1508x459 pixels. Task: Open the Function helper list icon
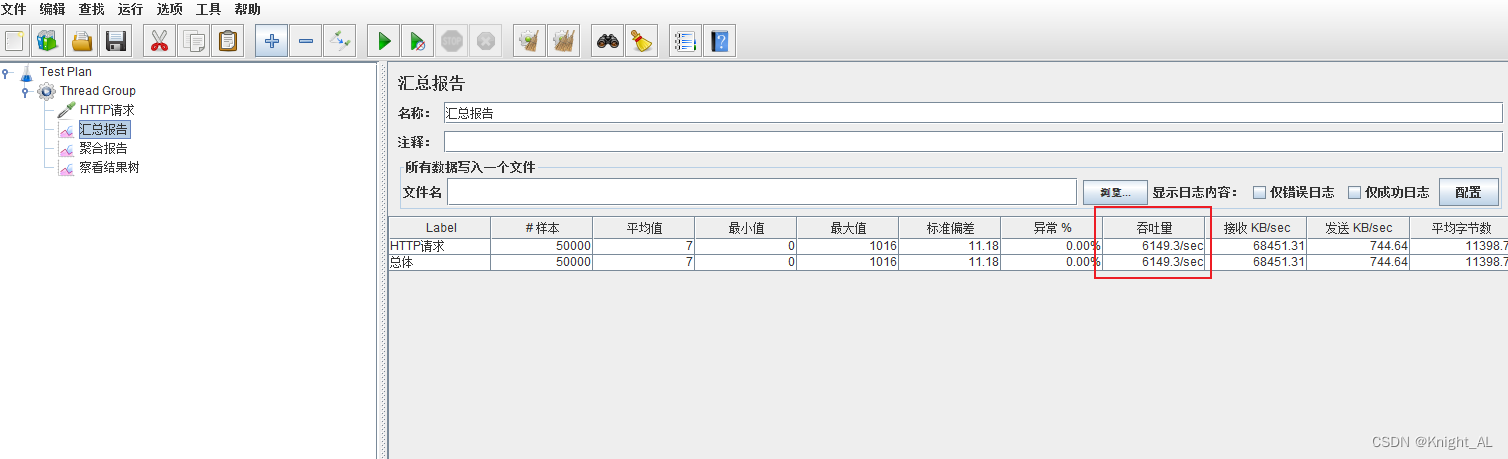point(685,41)
